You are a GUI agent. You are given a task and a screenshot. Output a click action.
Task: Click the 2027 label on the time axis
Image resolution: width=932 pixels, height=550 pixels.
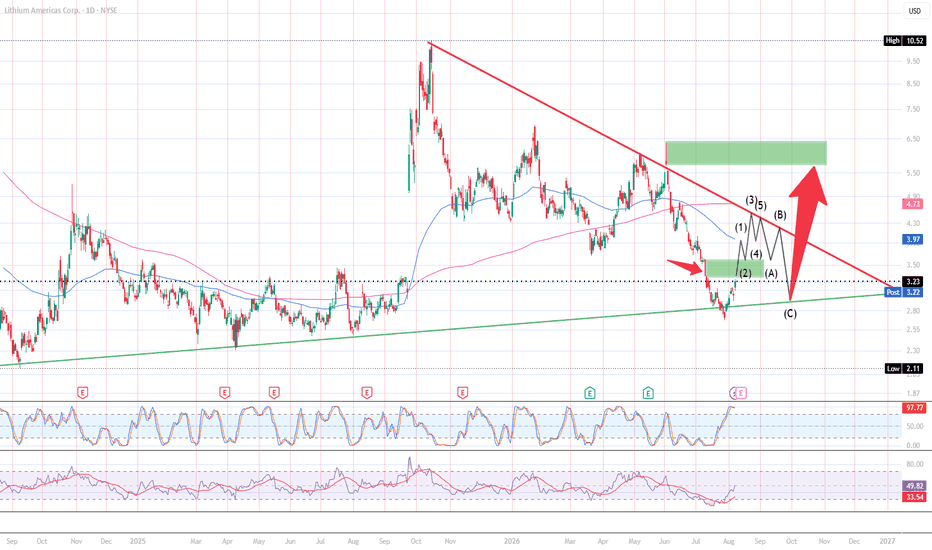coord(887,542)
